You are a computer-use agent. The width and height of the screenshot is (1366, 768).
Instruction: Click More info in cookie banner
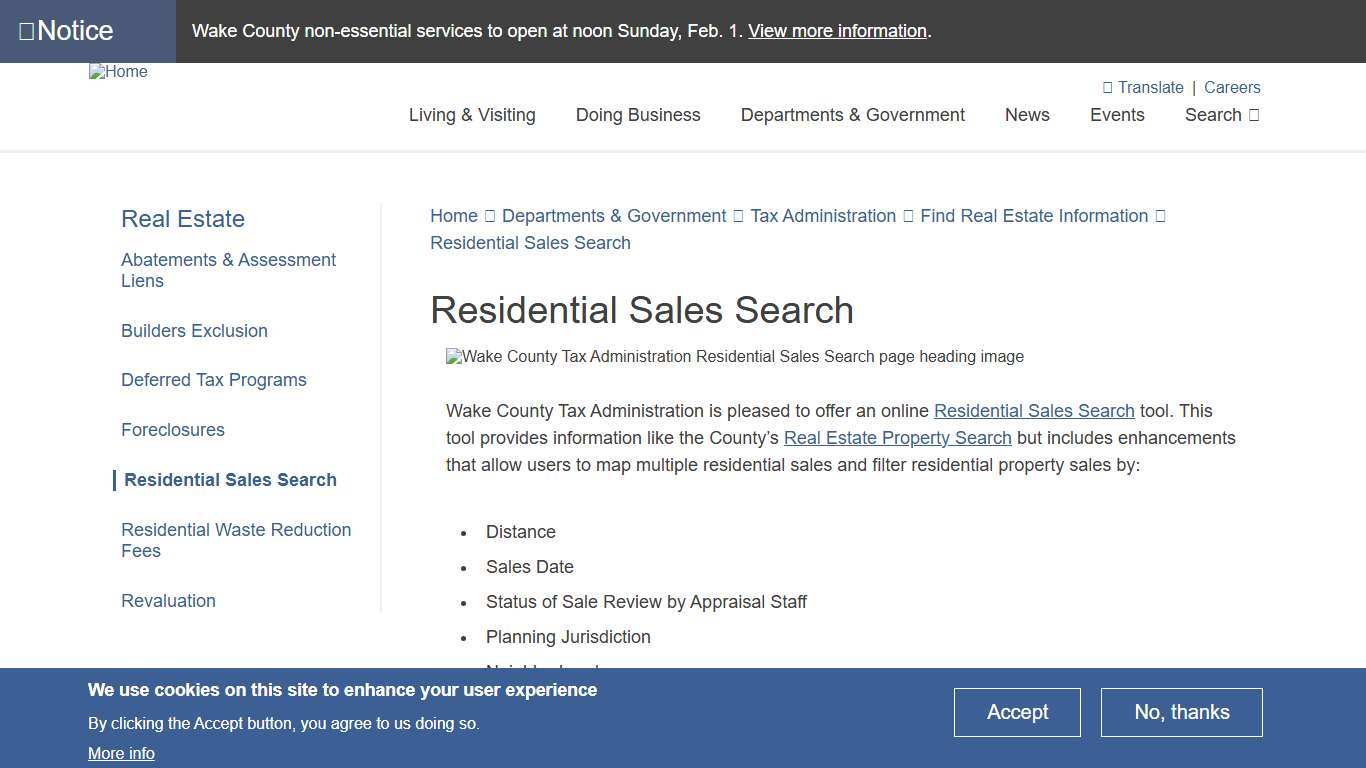(x=121, y=753)
